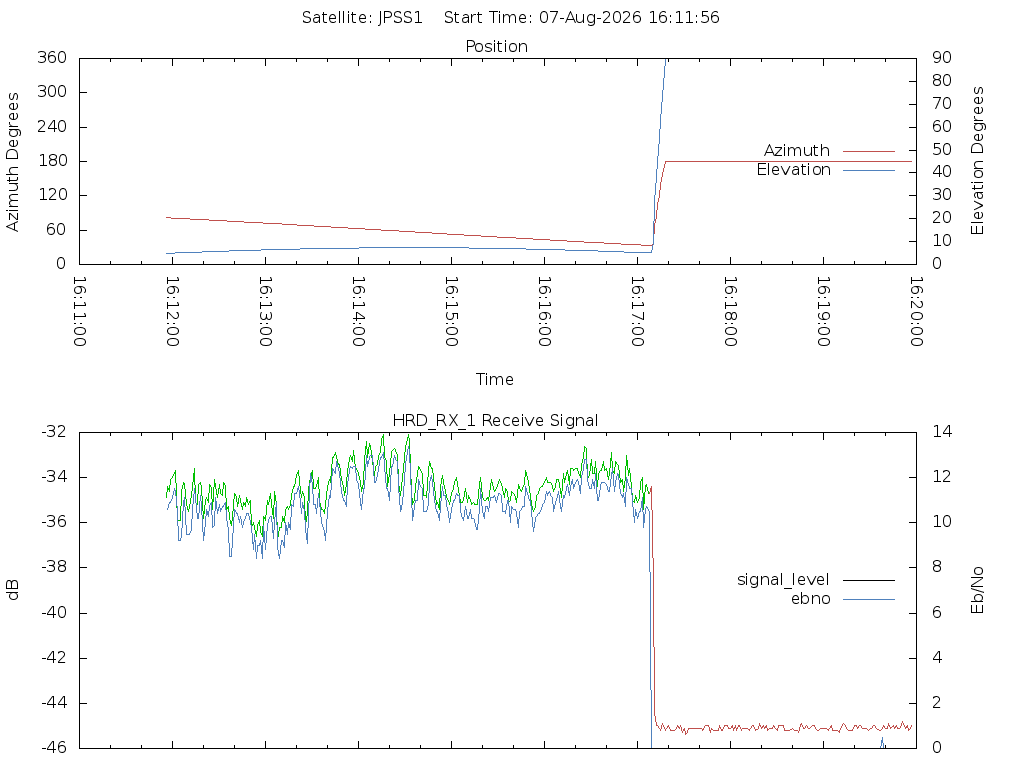The height and width of the screenshot is (768, 1024).
Task: Click the 'Start Time: 07-Aug-2026 16:11:56' header text
Action: click(x=581, y=18)
